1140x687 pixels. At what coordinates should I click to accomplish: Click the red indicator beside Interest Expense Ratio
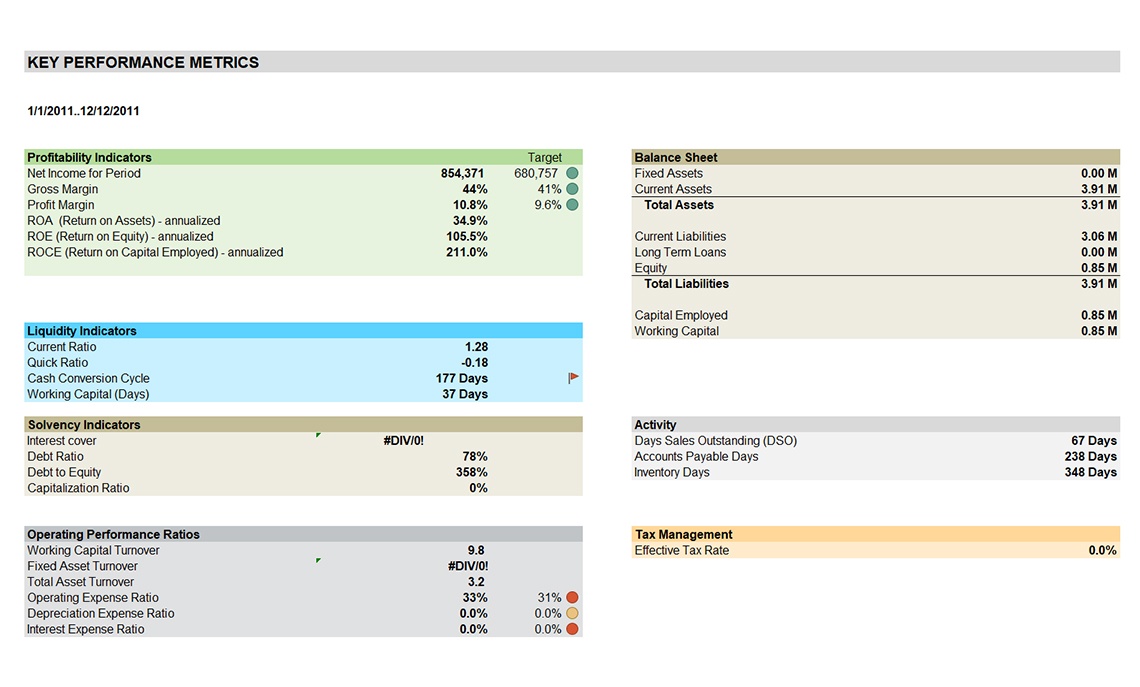pos(572,630)
